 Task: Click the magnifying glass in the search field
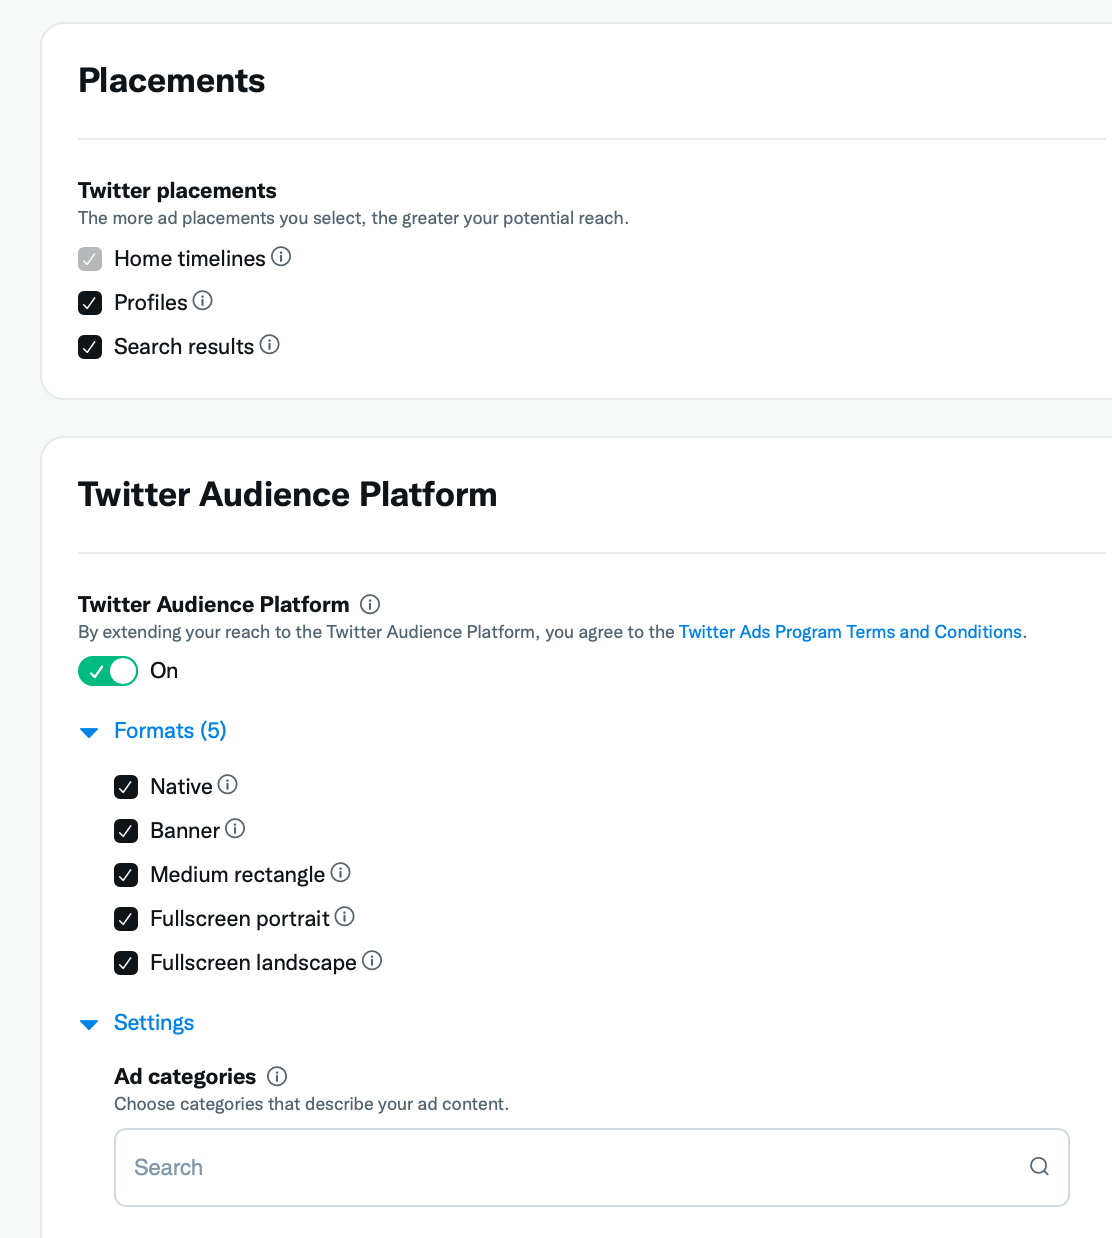[1038, 1166]
